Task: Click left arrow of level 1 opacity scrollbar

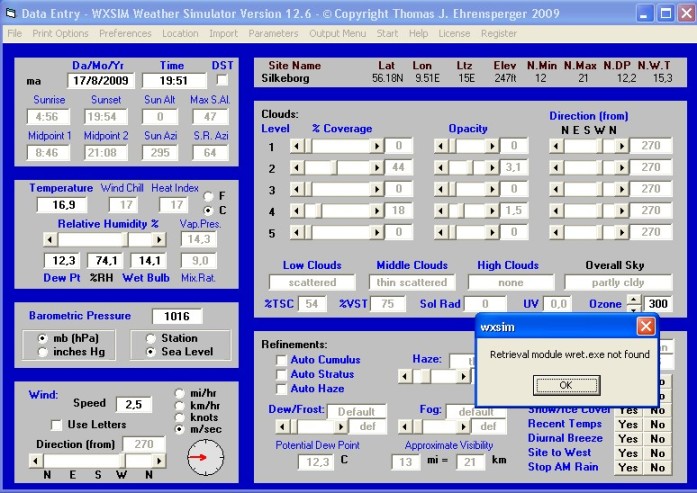Action: coord(441,146)
